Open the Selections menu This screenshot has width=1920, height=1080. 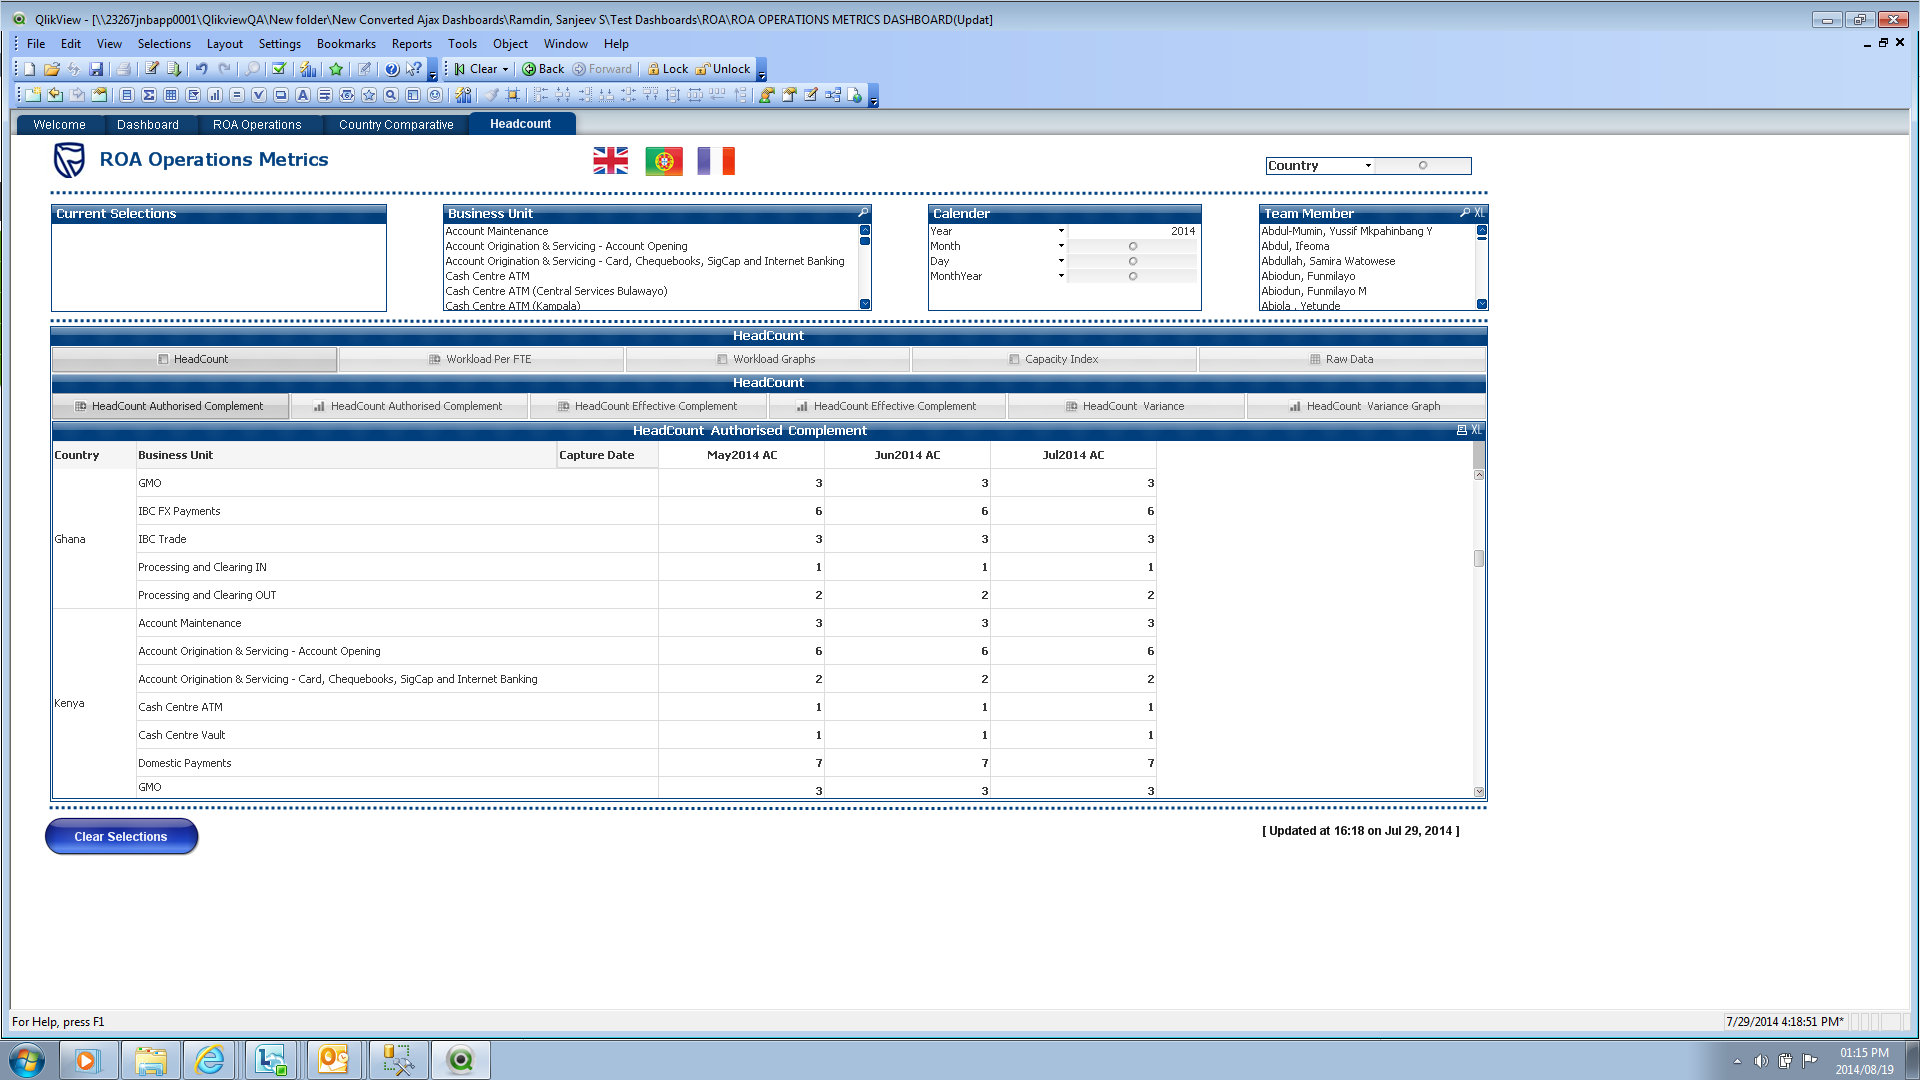point(164,44)
